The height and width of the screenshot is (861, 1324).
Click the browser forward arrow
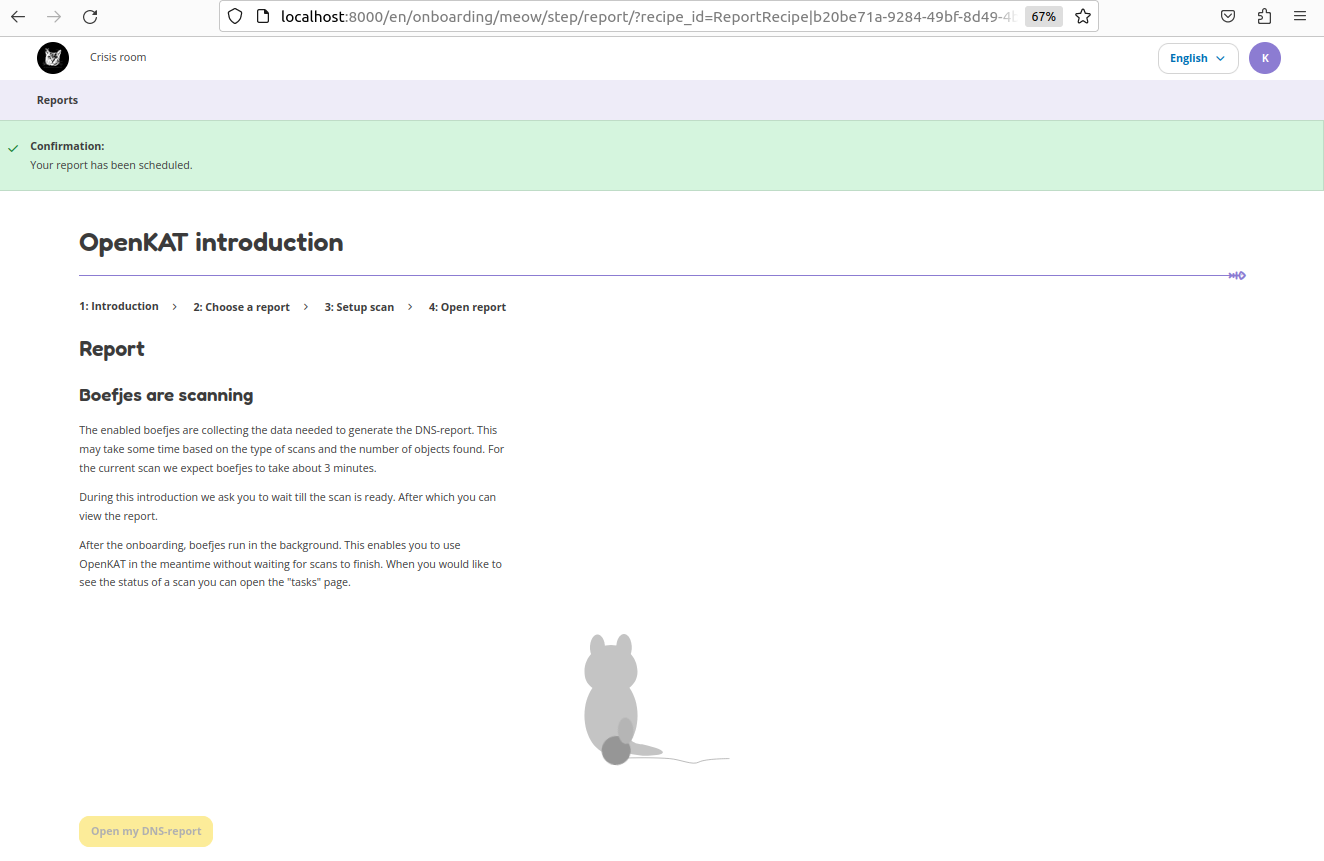tap(54, 16)
